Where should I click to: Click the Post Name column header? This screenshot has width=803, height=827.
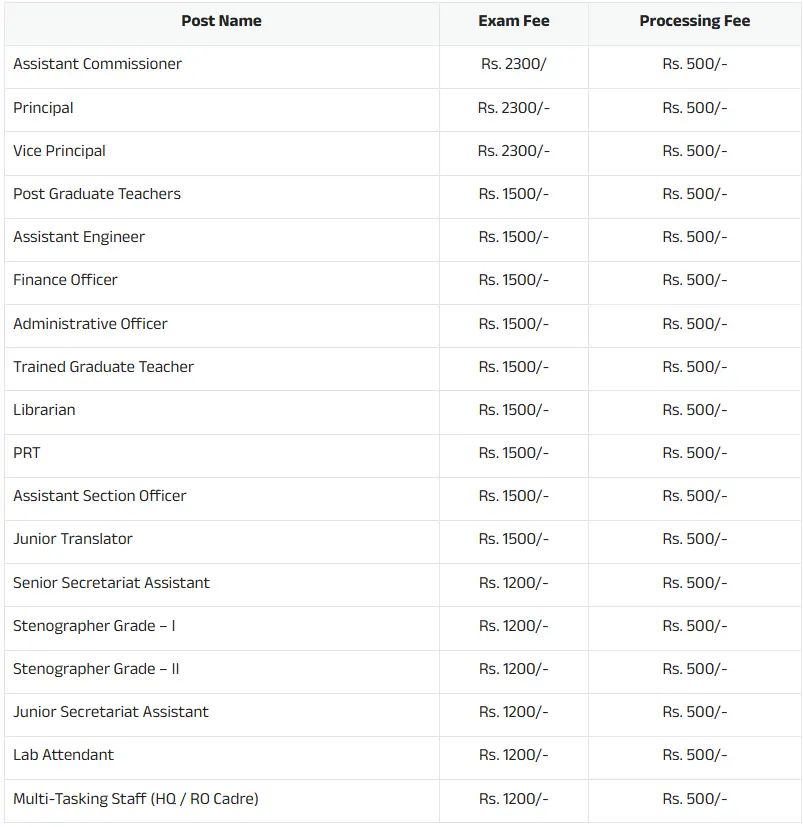tap(221, 21)
